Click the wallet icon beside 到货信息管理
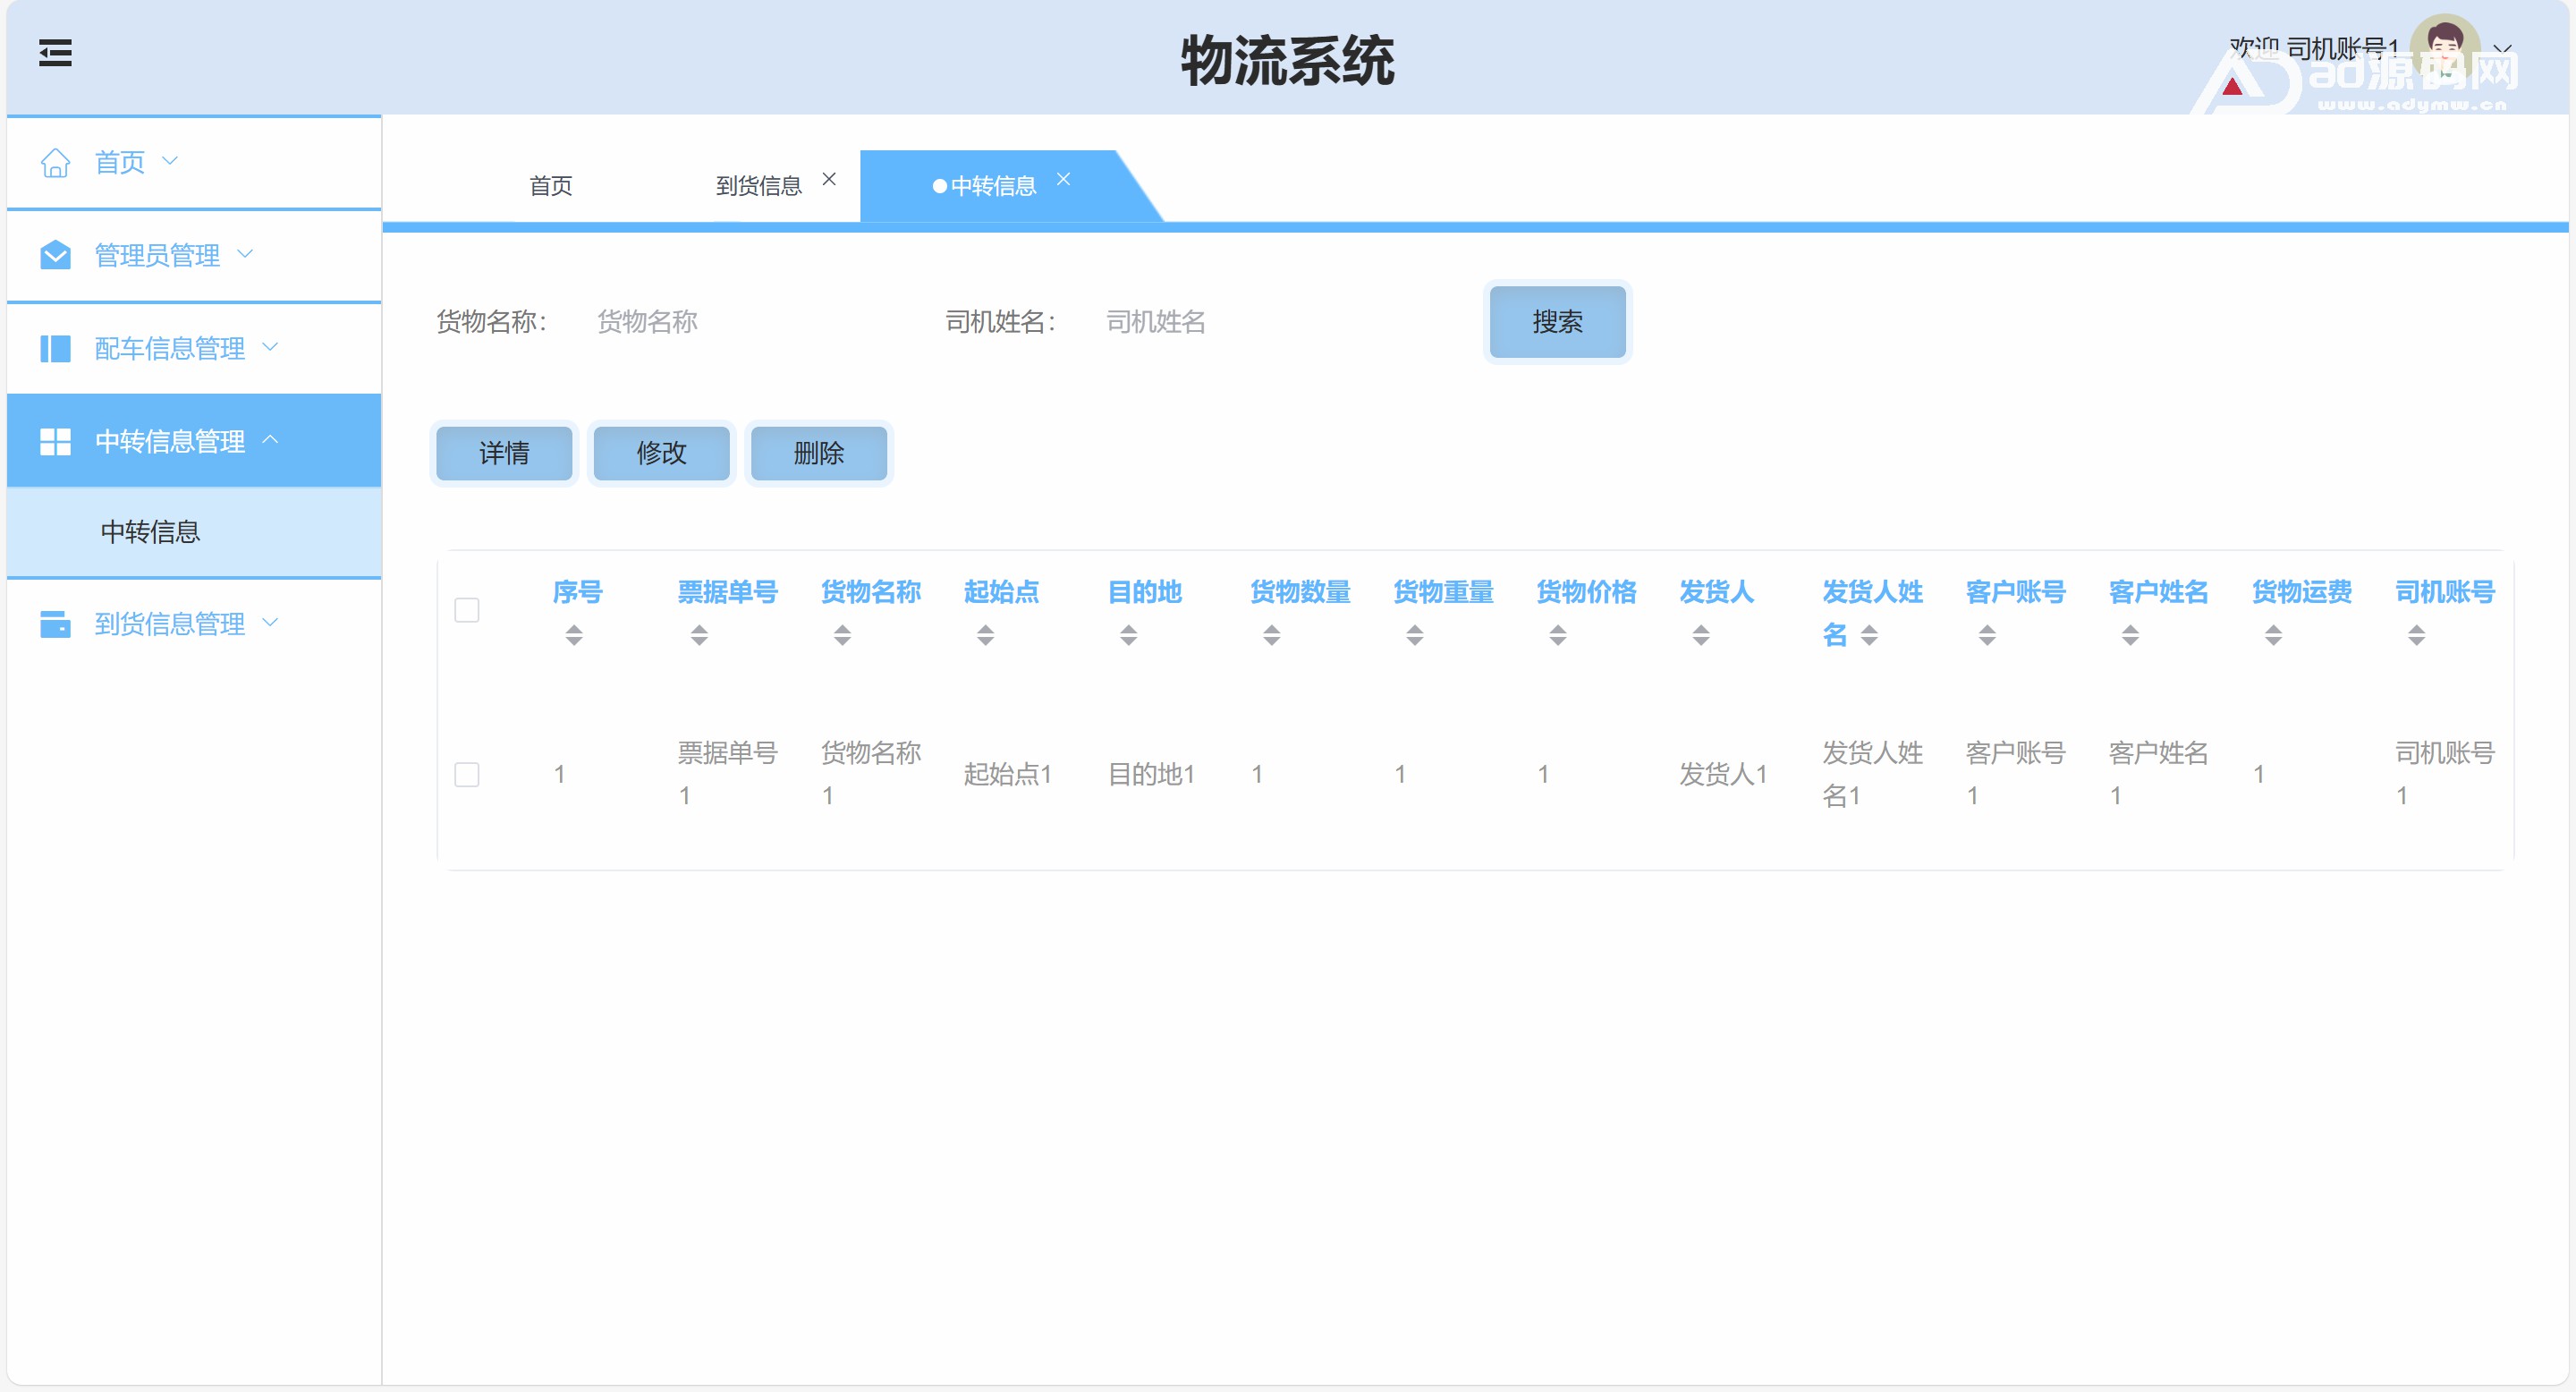This screenshot has height=1392, width=2576. point(55,624)
